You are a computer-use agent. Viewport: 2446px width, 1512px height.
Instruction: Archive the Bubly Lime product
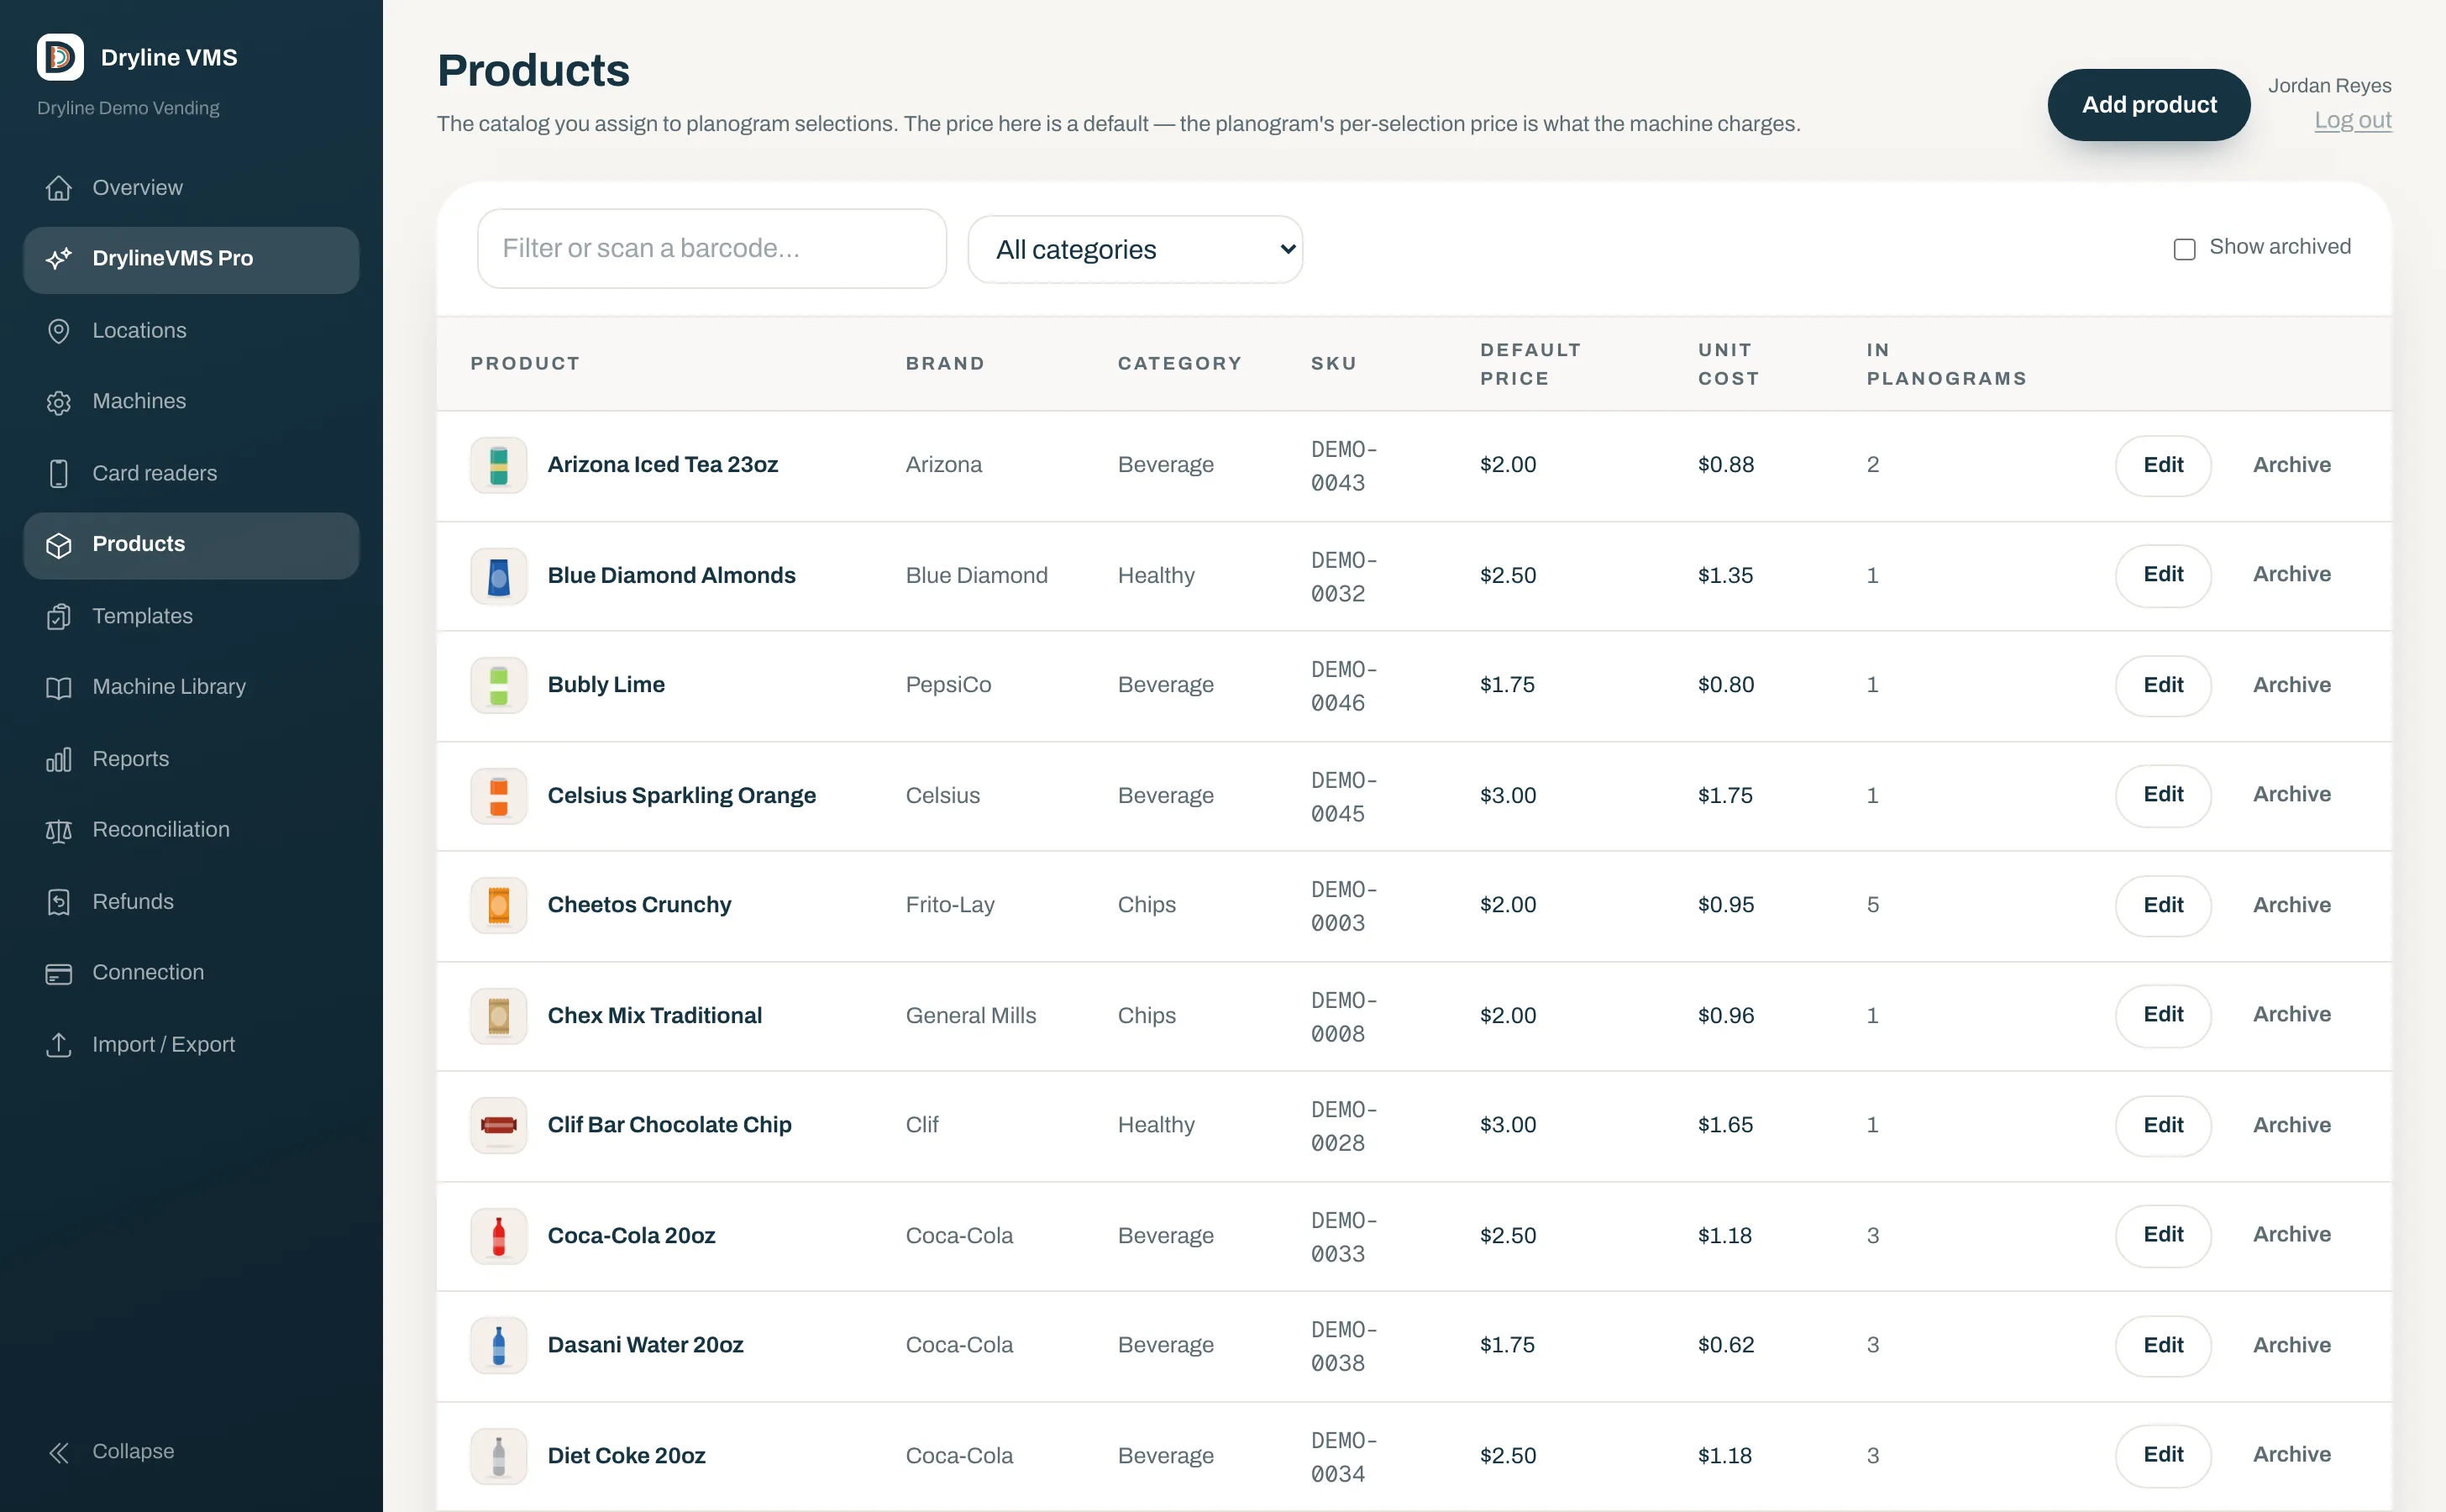pyautogui.click(x=2292, y=685)
